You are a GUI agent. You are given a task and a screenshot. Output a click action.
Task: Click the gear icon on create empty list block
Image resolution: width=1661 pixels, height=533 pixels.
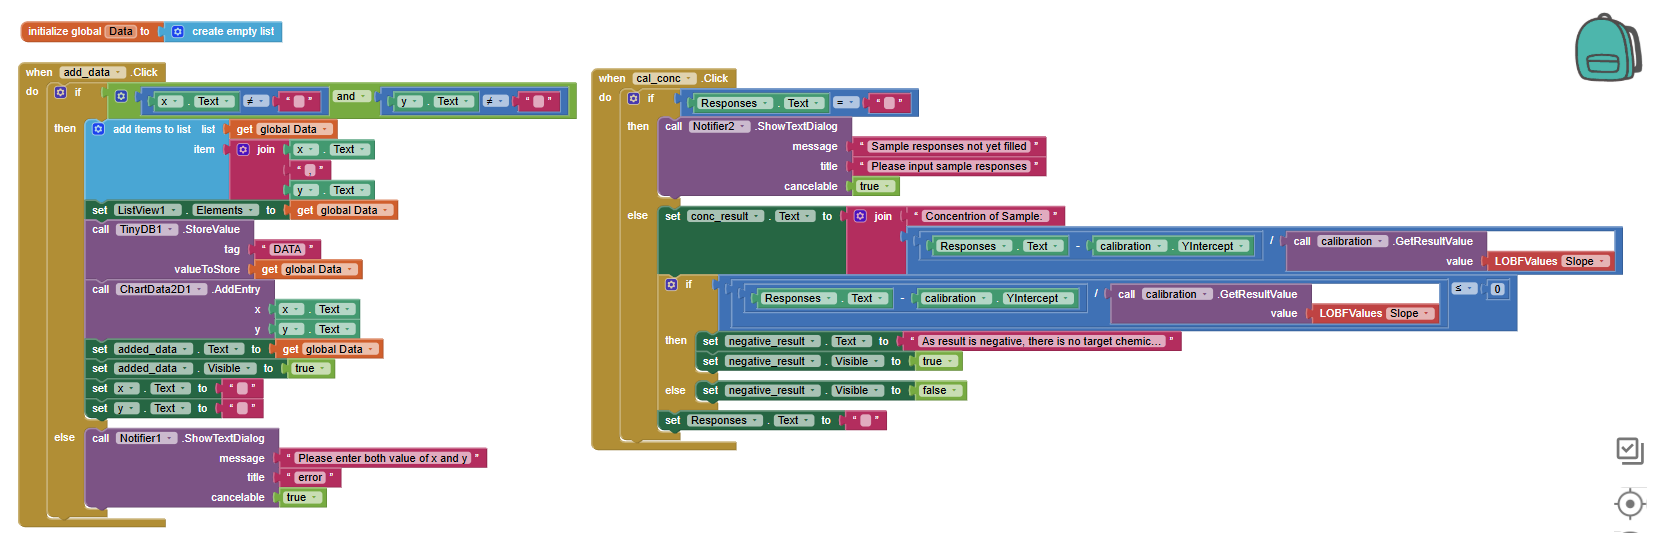(178, 32)
